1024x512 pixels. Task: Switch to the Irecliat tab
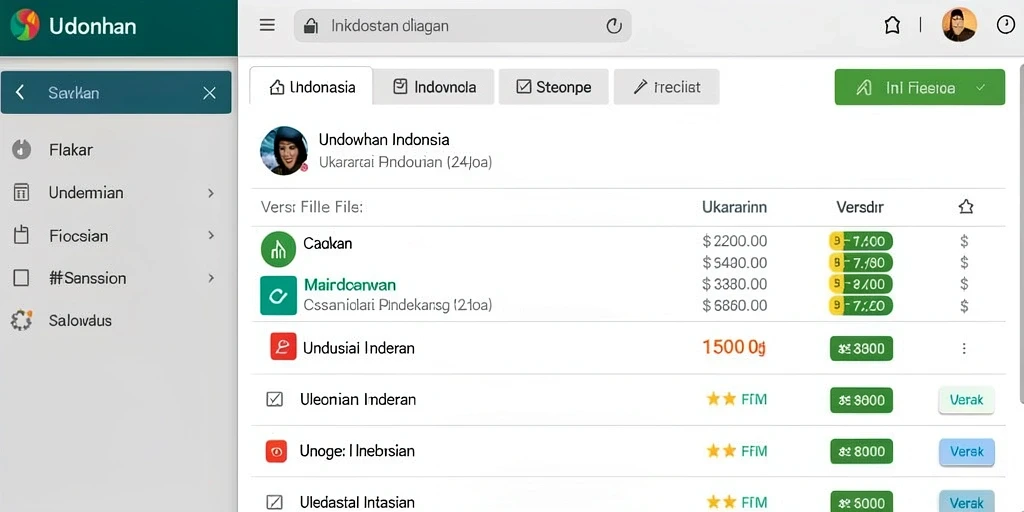[667, 87]
